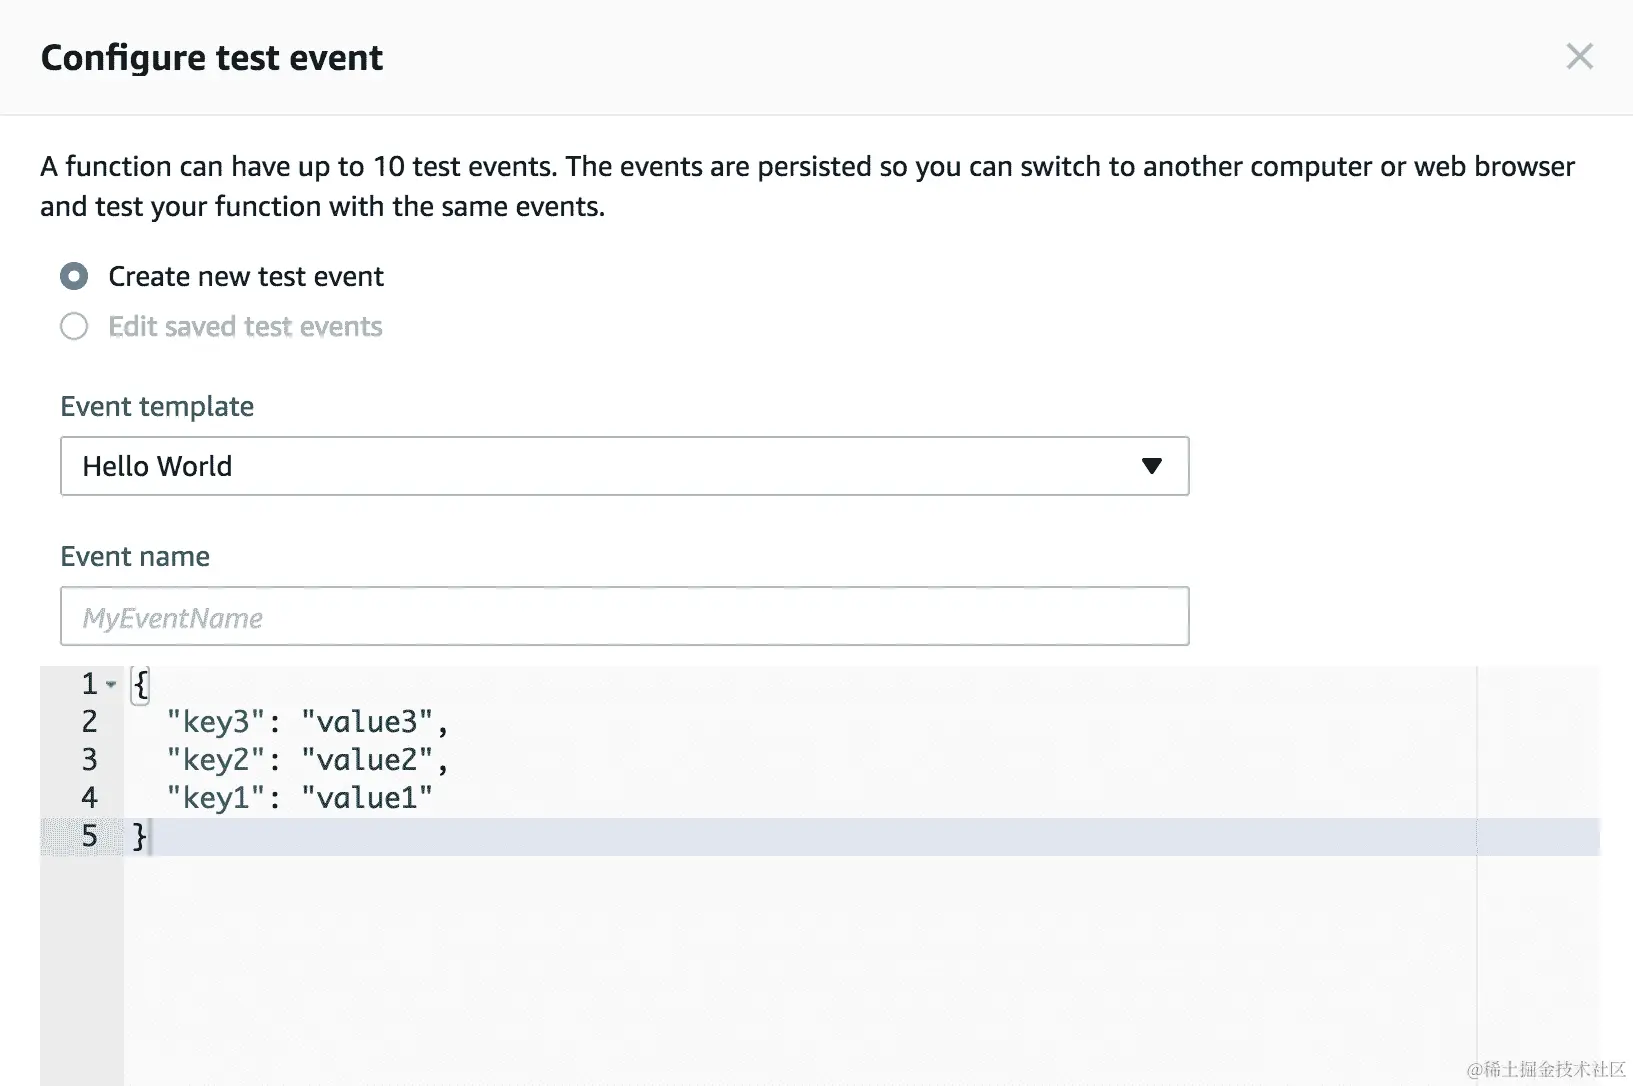Click line number 1 in editor gutter
Viewport: 1633px width, 1086px height.
(89, 684)
